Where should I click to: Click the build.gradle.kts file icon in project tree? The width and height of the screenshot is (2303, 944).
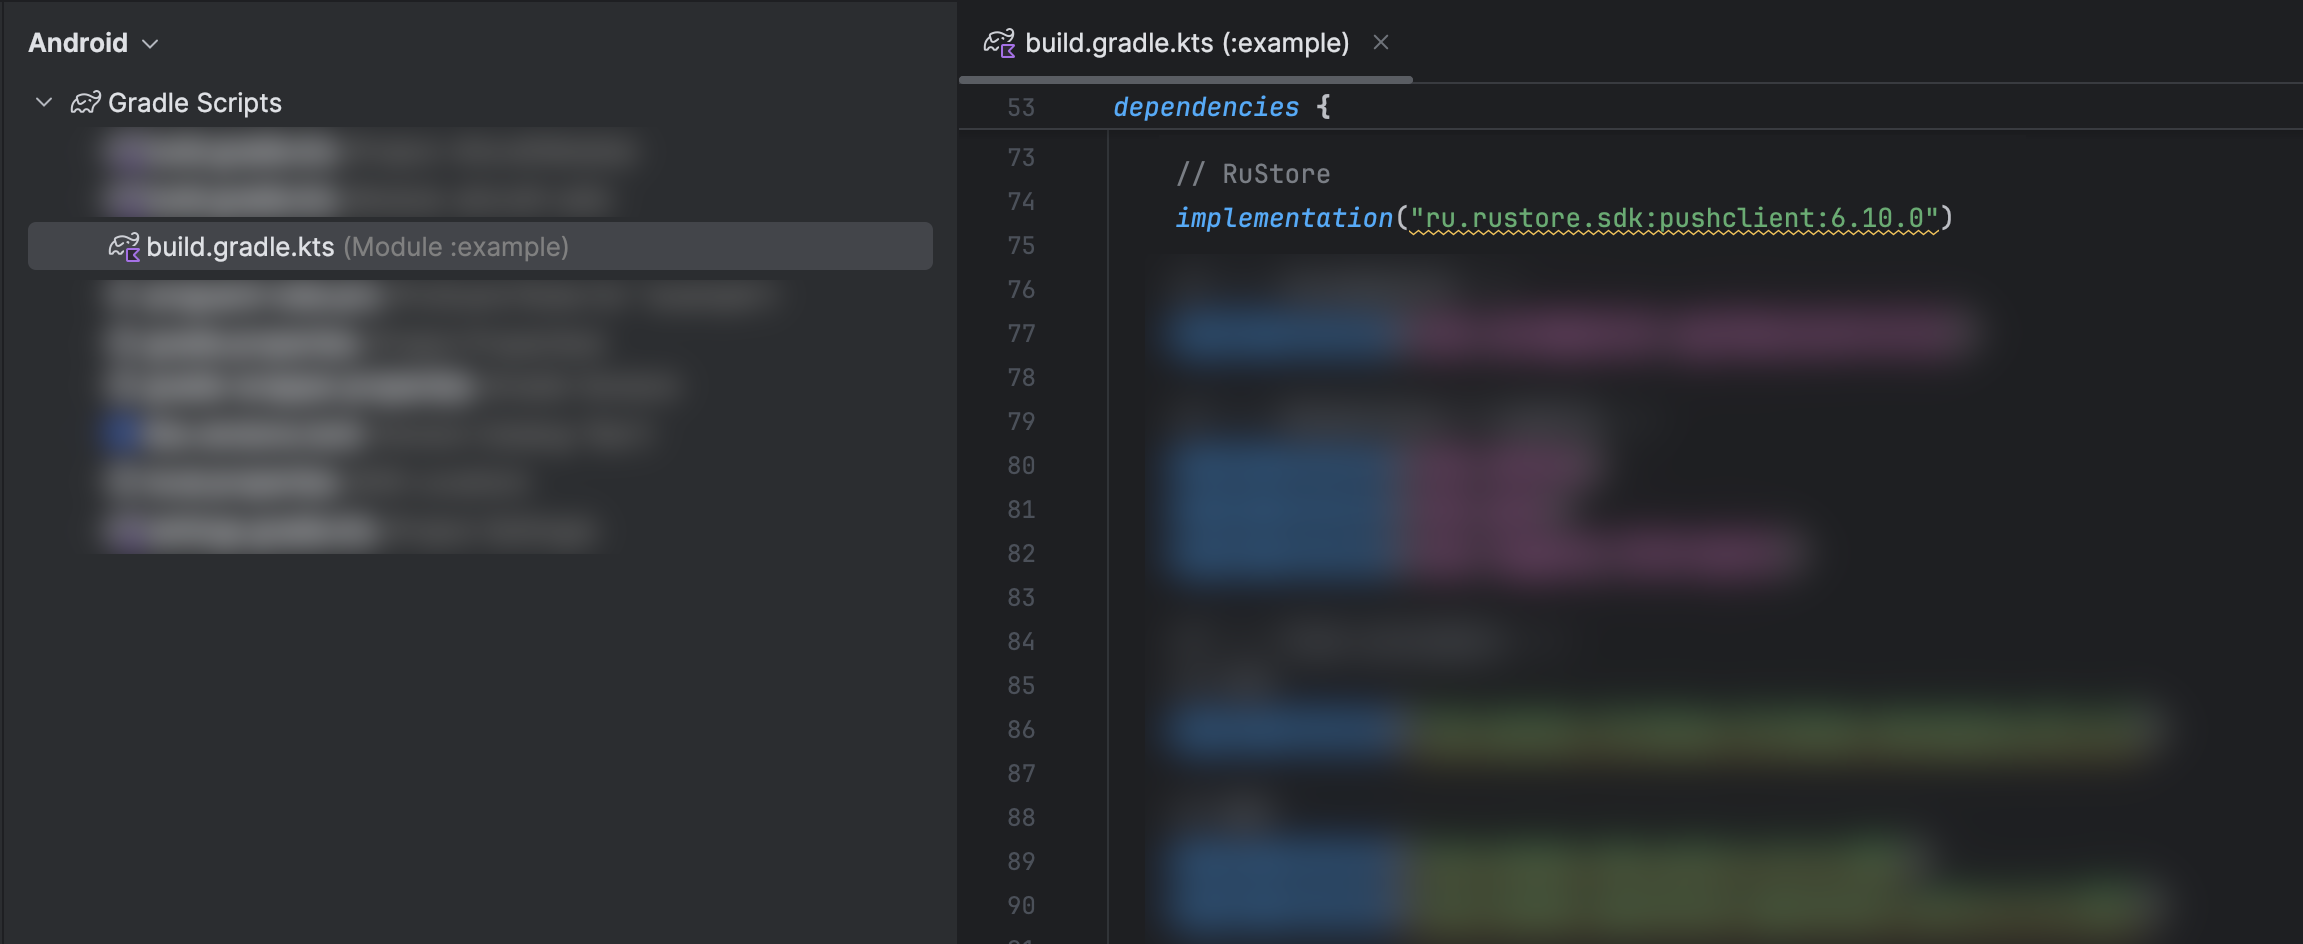coord(124,247)
